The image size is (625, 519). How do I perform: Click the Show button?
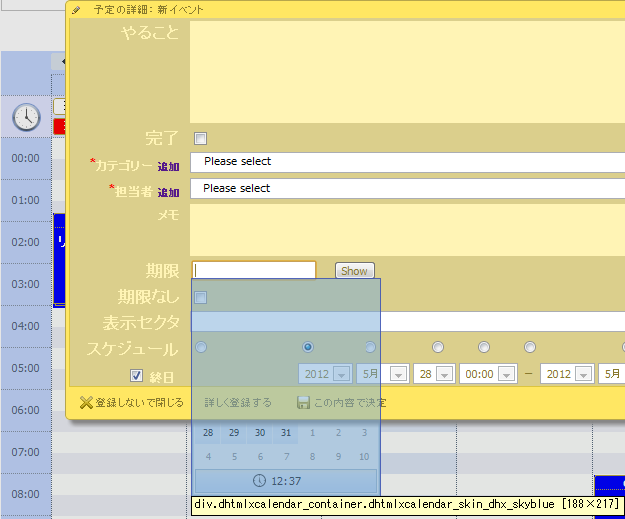(x=355, y=271)
